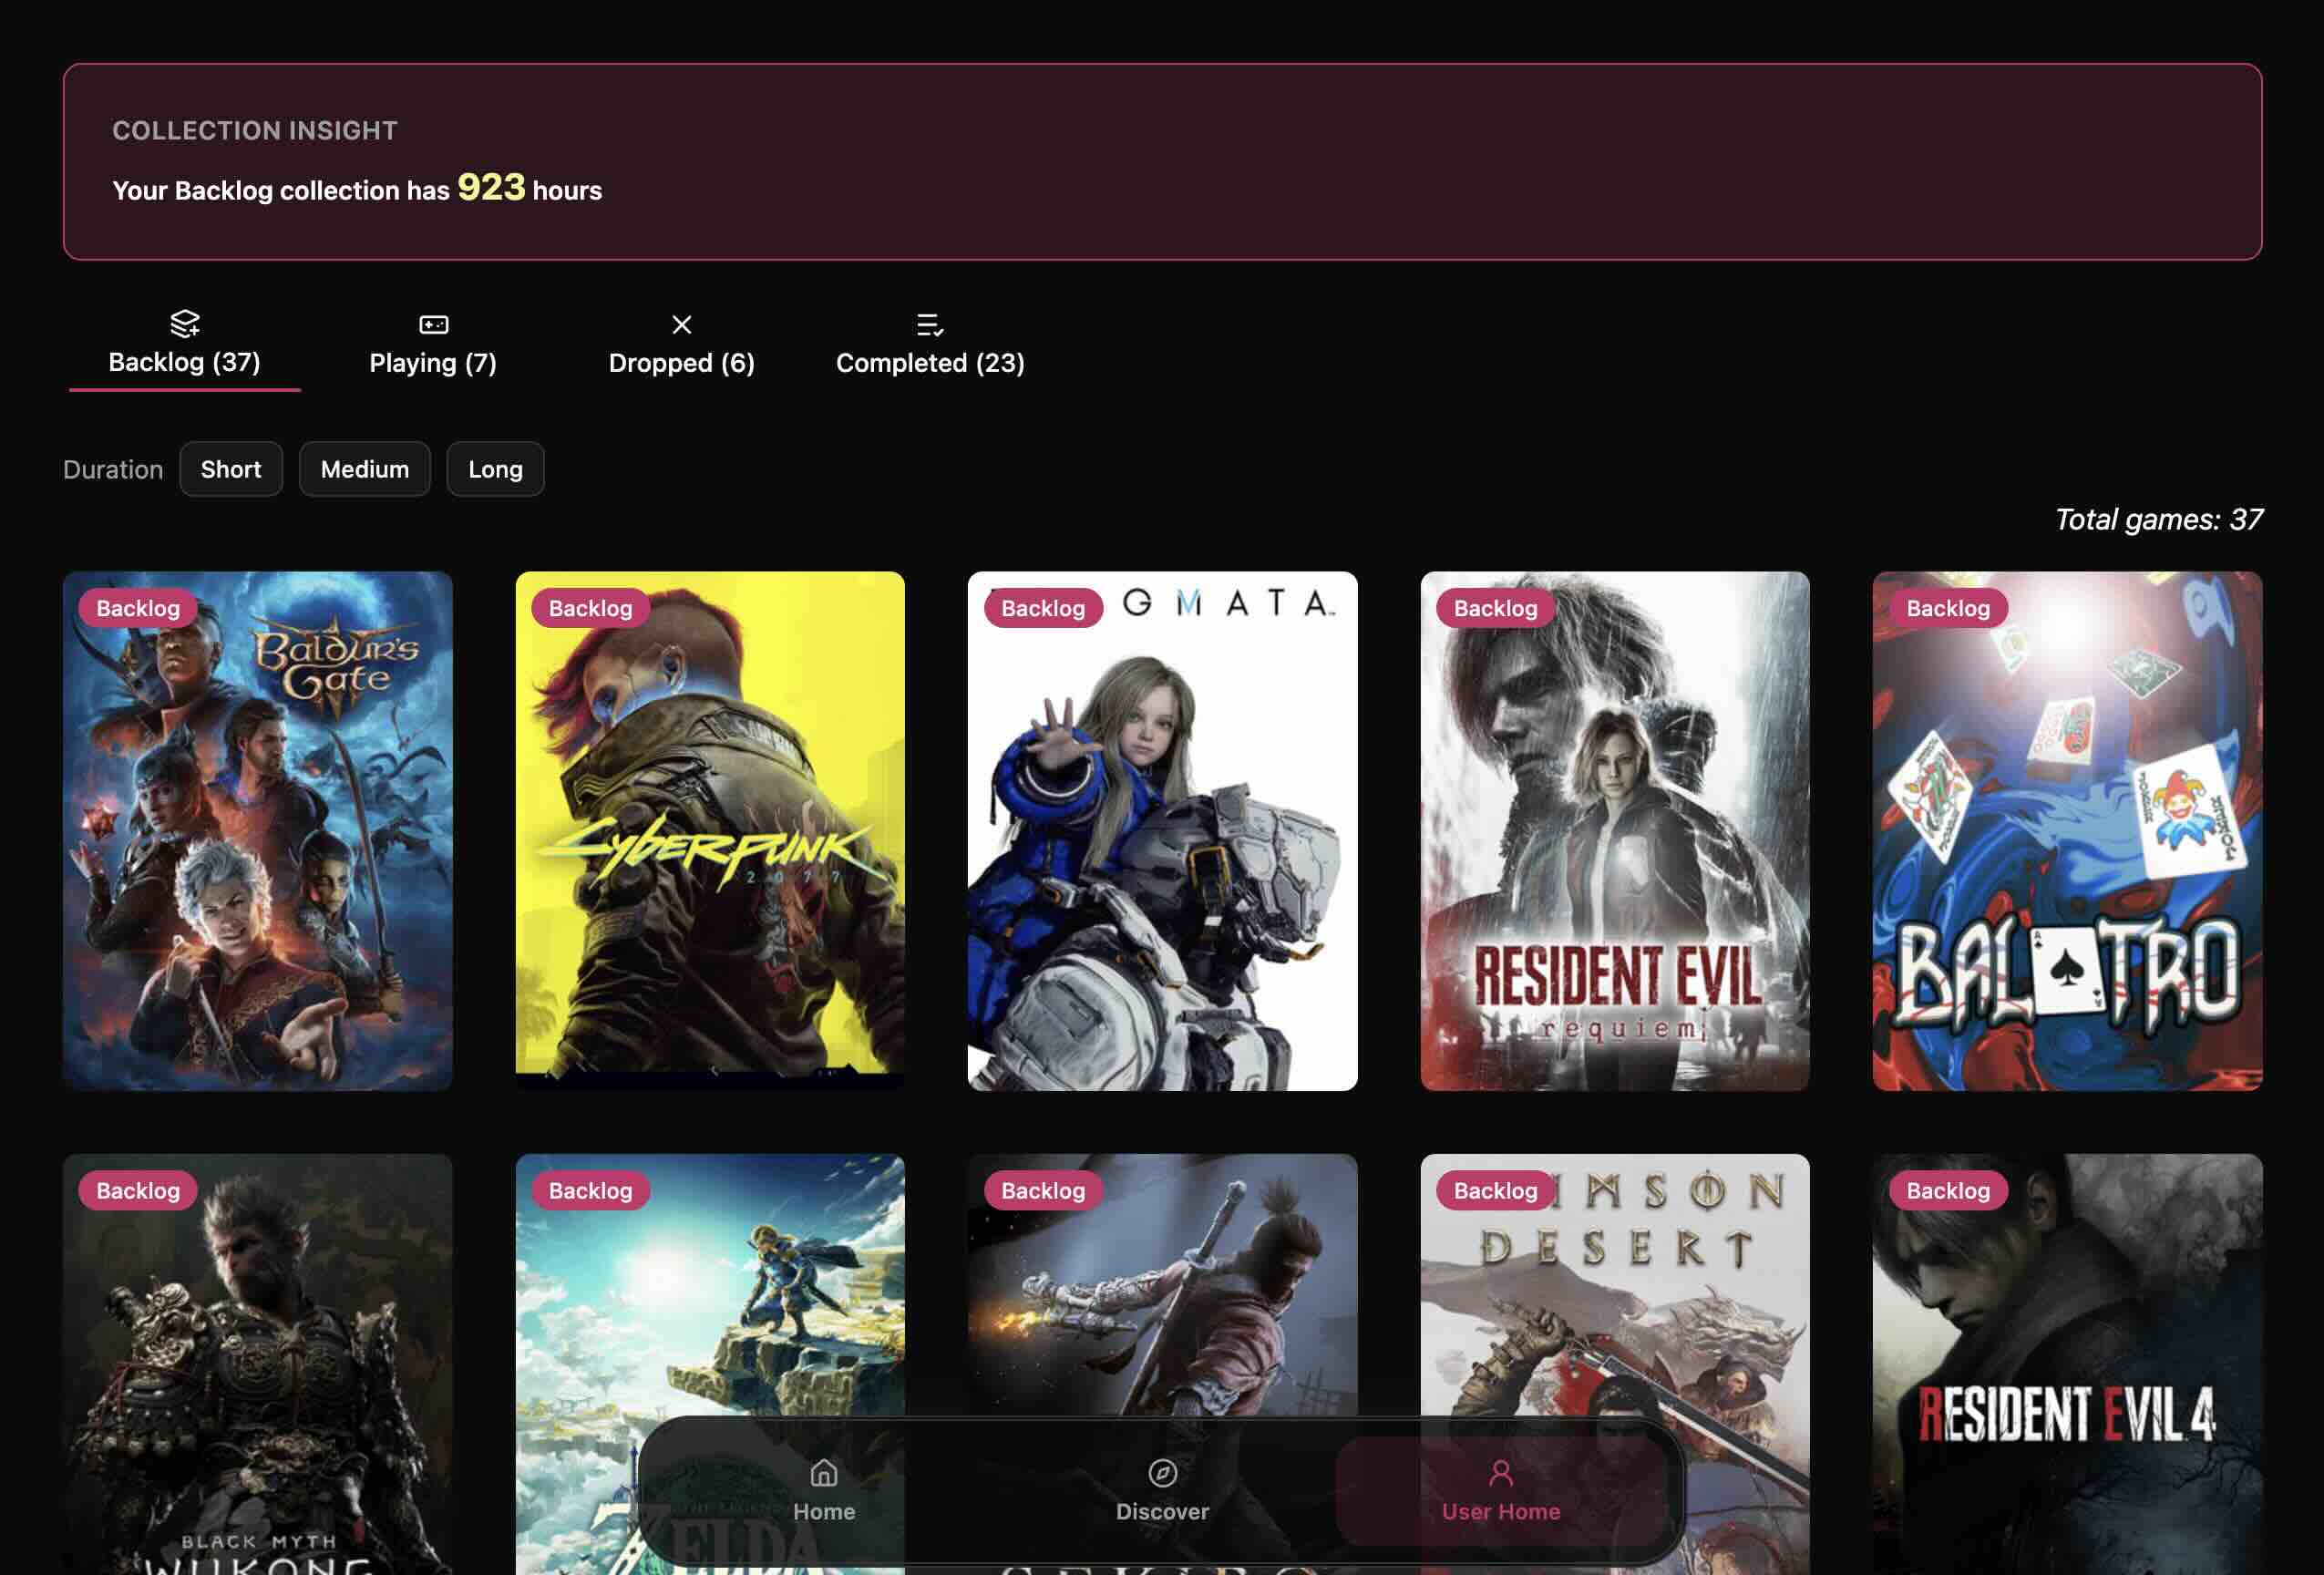Select User Home in bottom navigation
2324x1575 pixels.
point(1500,1490)
